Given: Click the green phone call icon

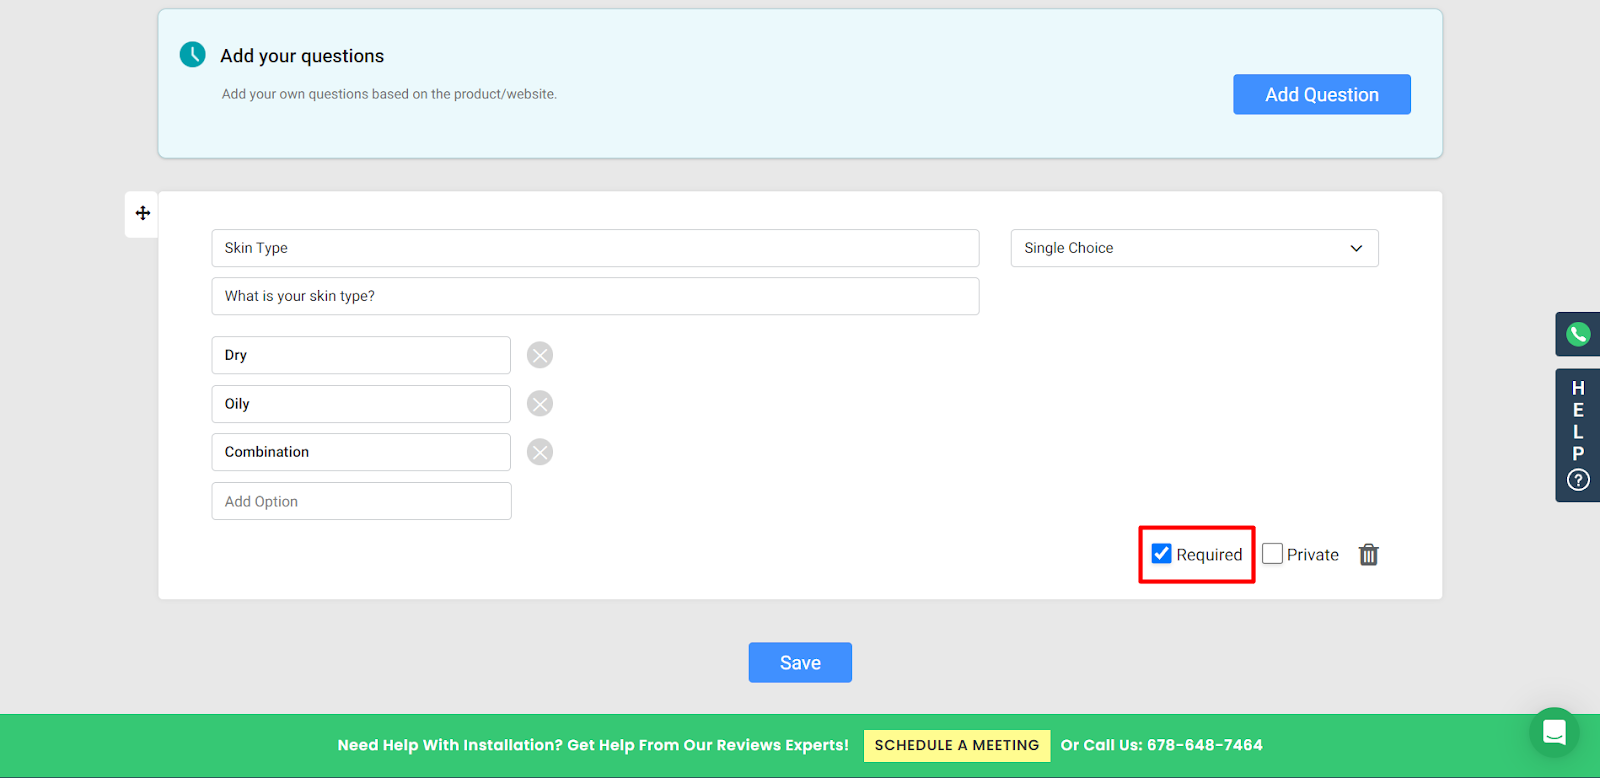Looking at the screenshot, I should [1578, 334].
